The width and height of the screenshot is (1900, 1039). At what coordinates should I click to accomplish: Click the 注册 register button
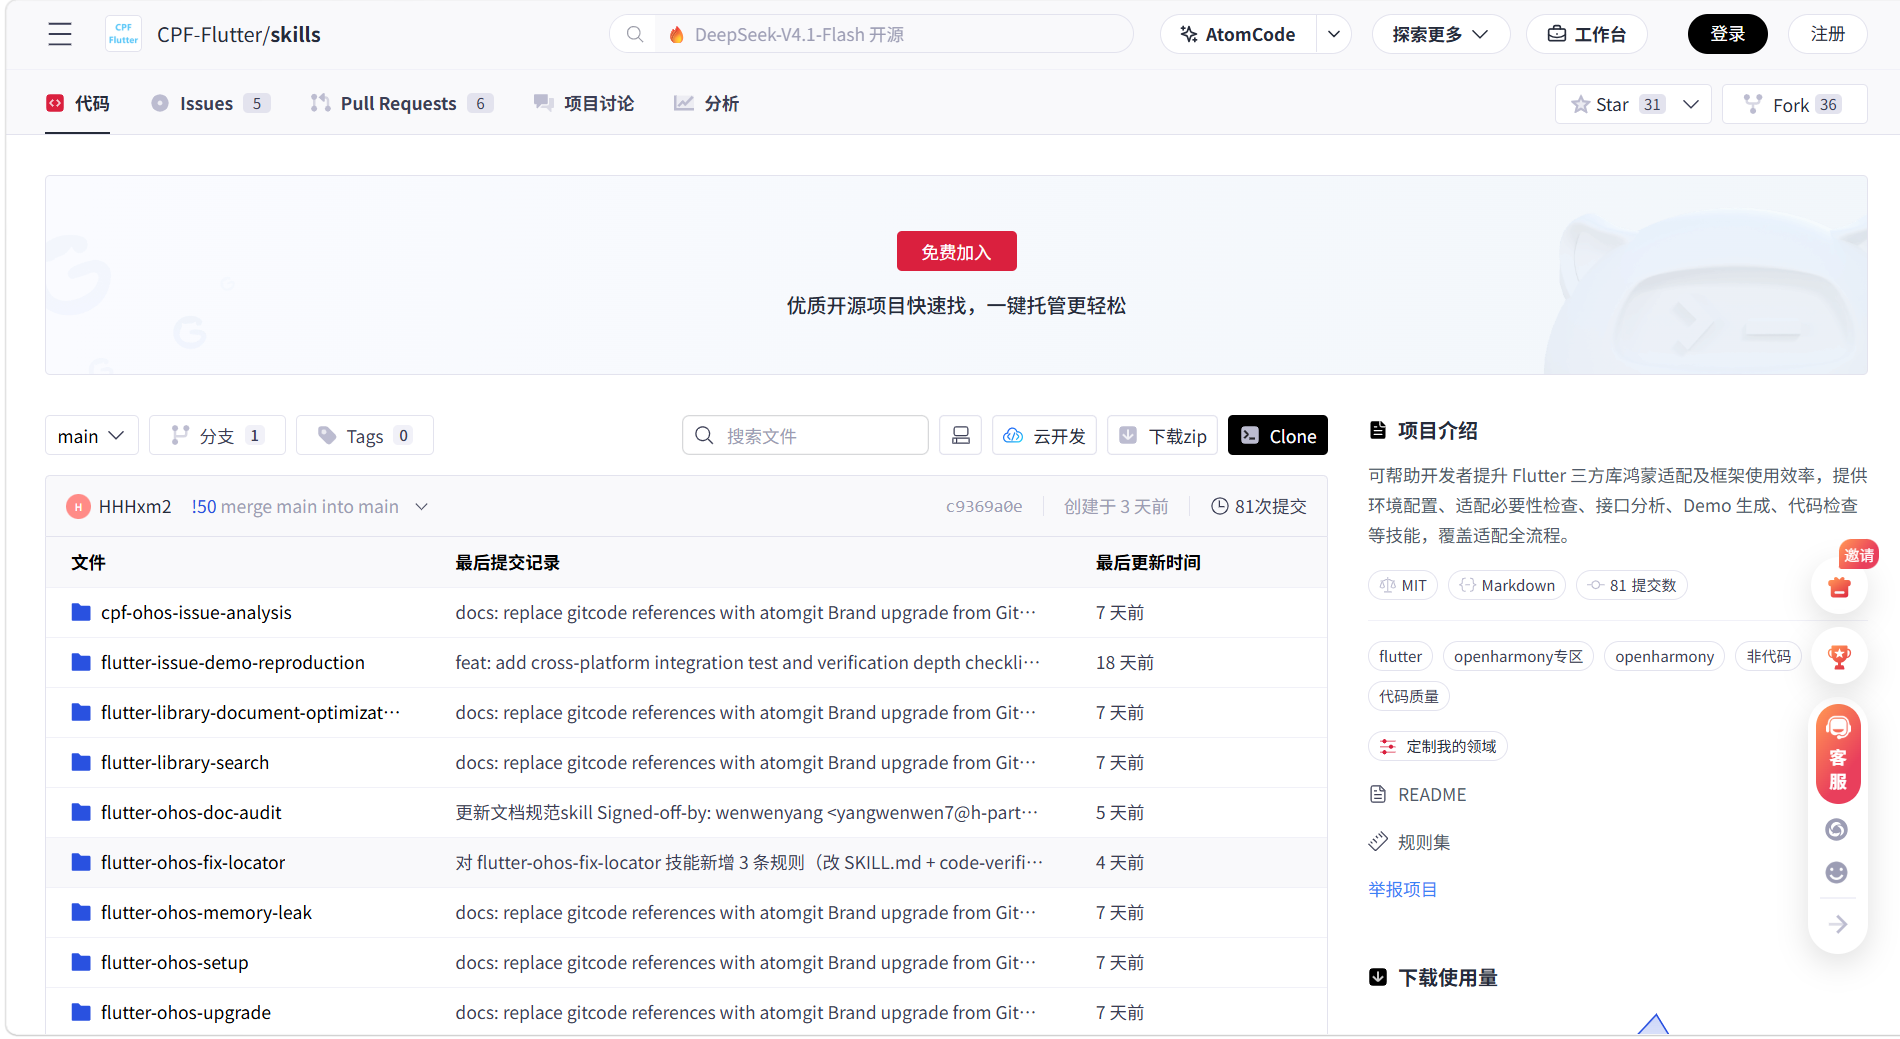click(1827, 34)
